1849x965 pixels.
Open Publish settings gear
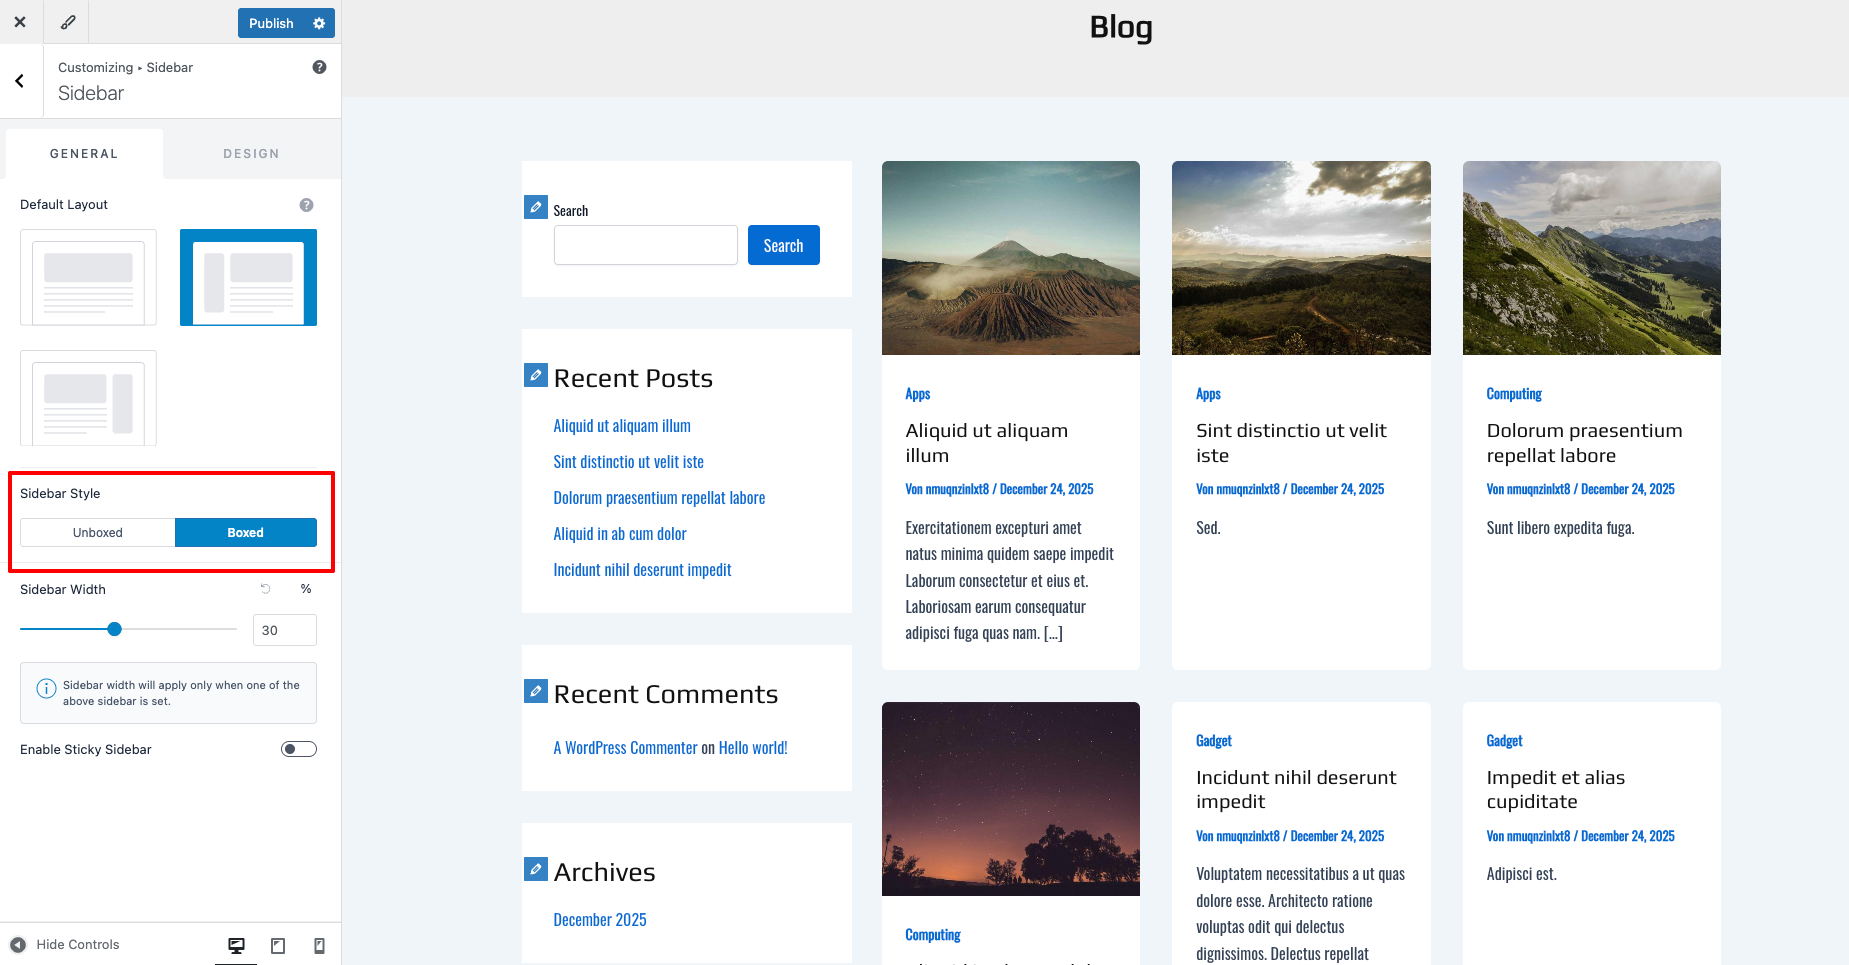[319, 23]
